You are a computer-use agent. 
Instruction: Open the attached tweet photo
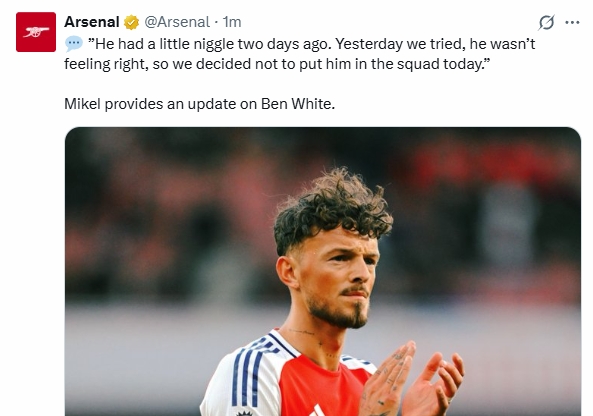(323, 272)
